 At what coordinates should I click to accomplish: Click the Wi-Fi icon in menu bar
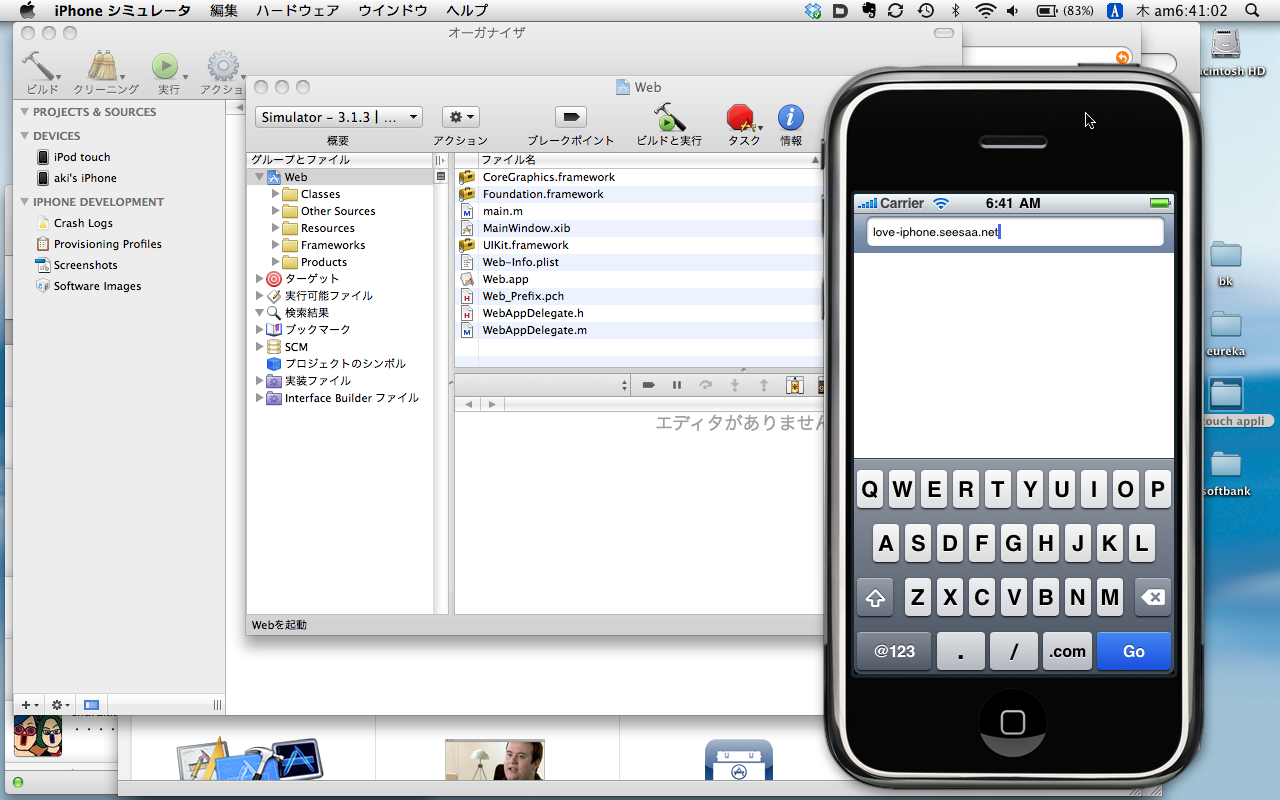(x=986, y=11)
